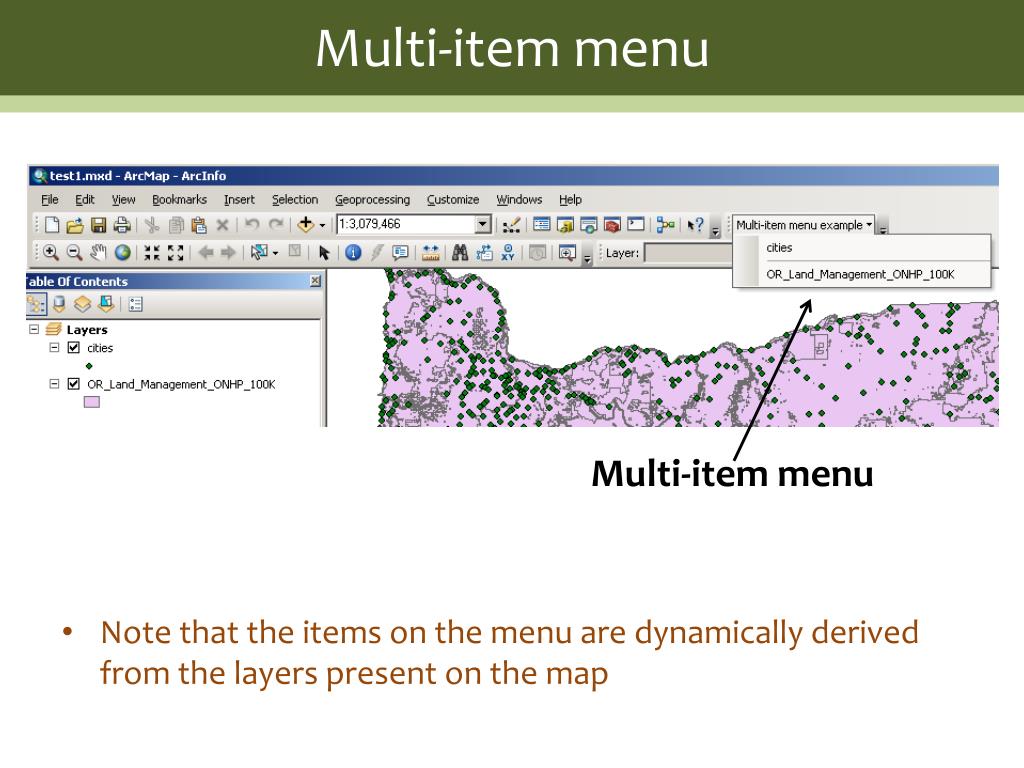Viewport: 1024px width, 768px height.
Task: Click the Copy icon in the Standard toolbar
Action: pos(176,225)
